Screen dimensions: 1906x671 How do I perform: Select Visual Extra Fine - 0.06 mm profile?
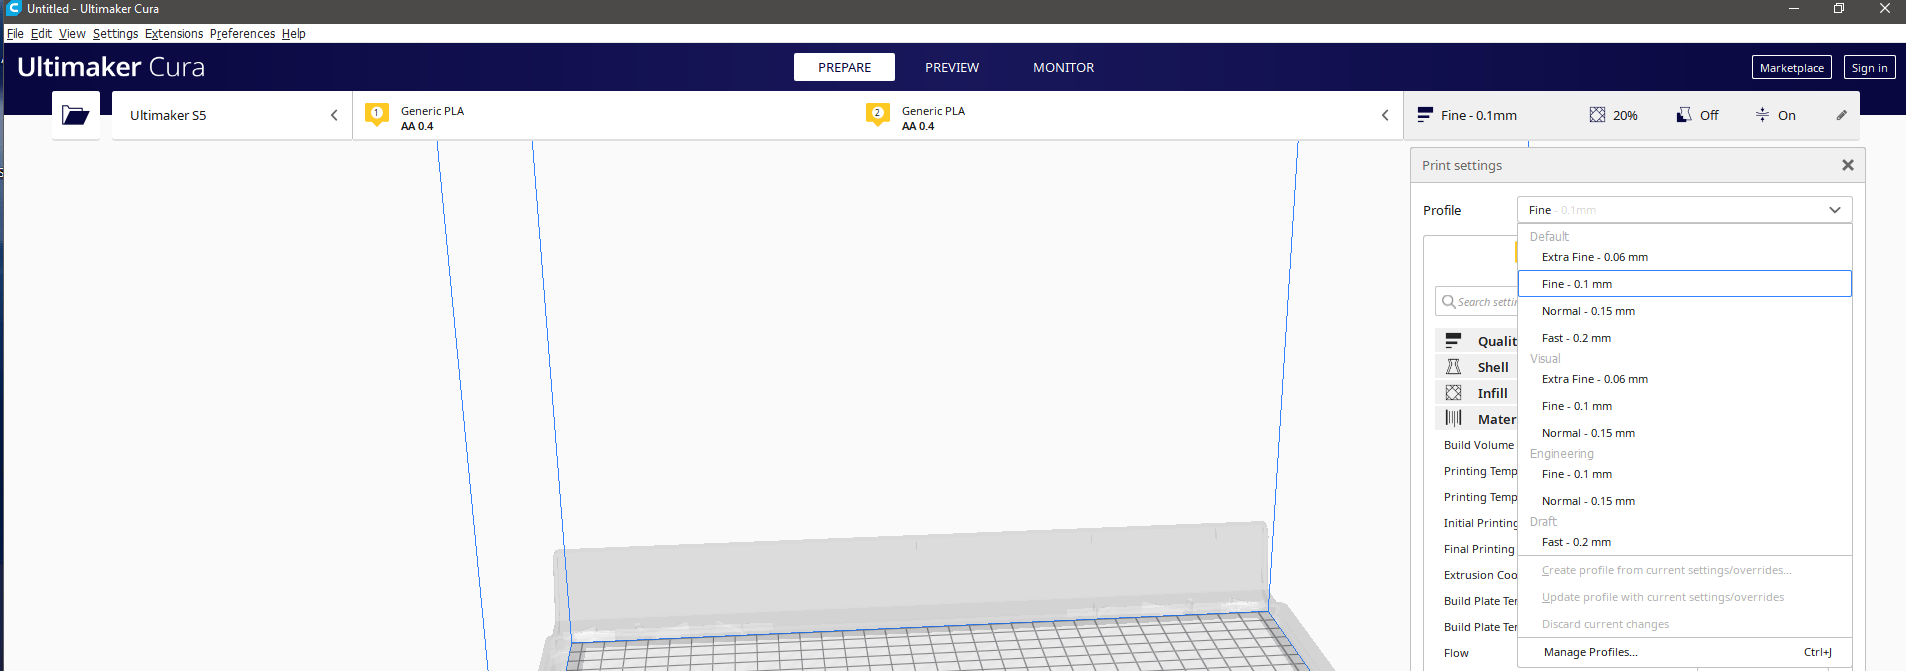tap(1685, 379)
